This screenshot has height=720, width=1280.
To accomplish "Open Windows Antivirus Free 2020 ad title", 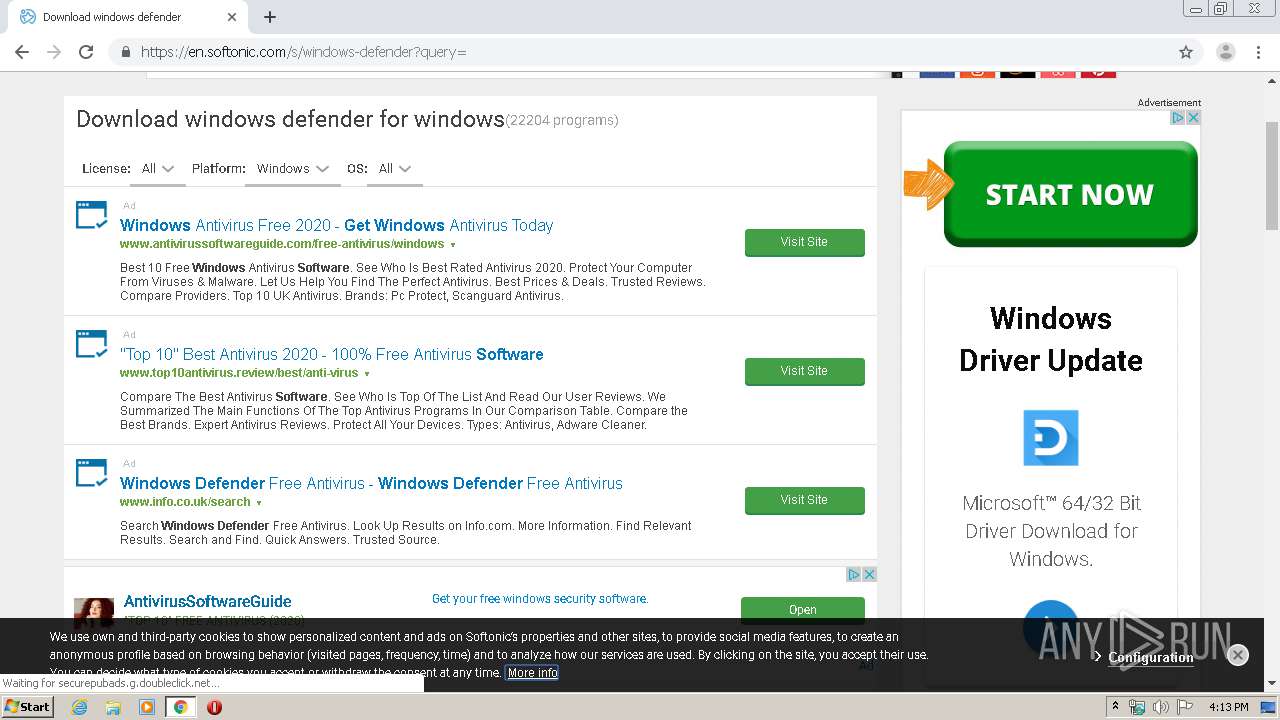I will pos(336,225).
